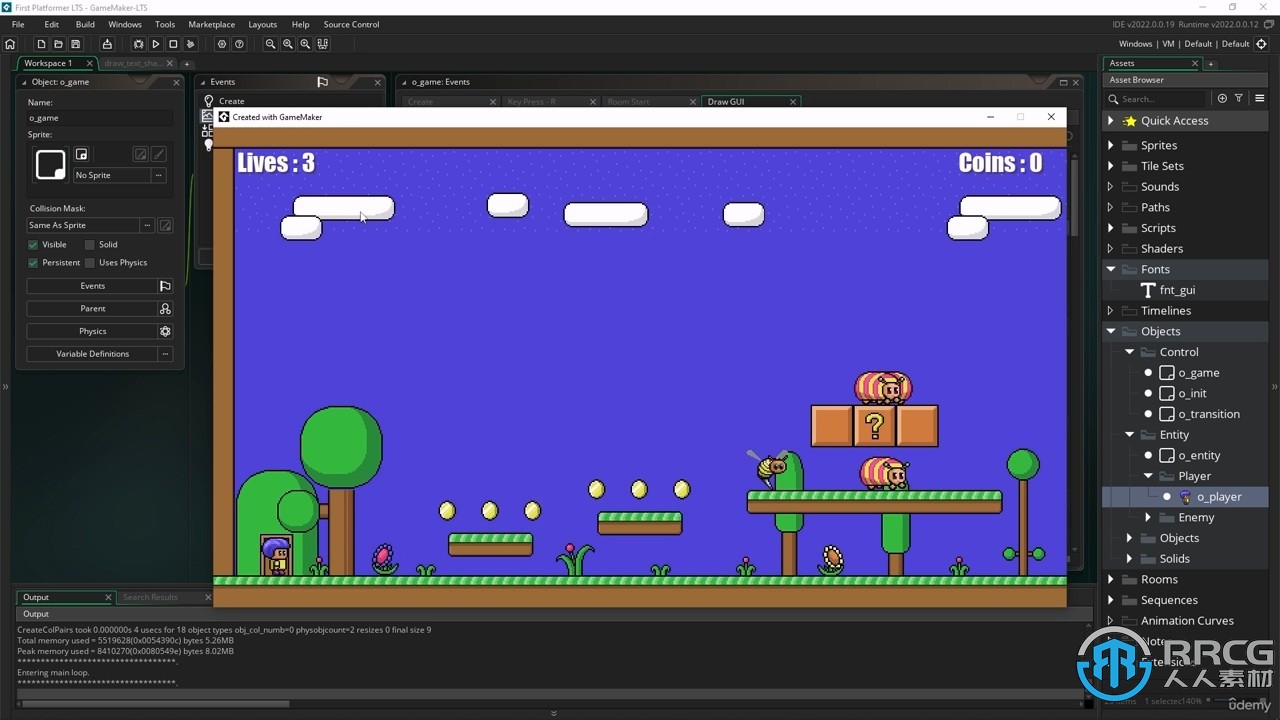Open the asset filter funnel icon

[1239, 99]
